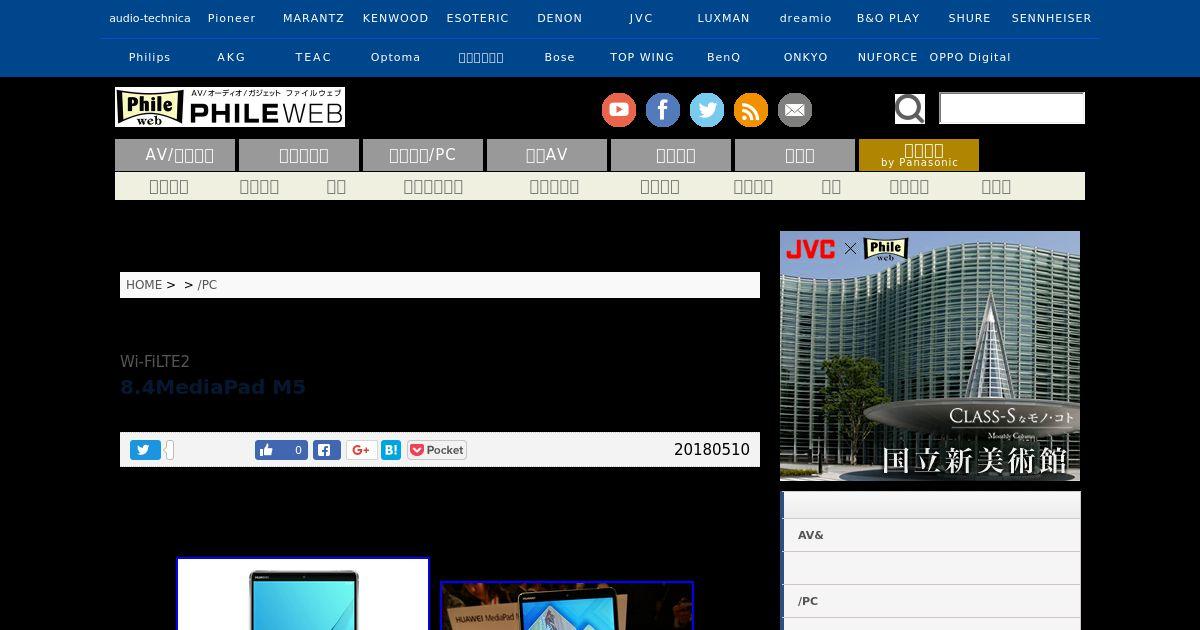
Task: Open the LUXMAN brand link
Action: [724, 18]
